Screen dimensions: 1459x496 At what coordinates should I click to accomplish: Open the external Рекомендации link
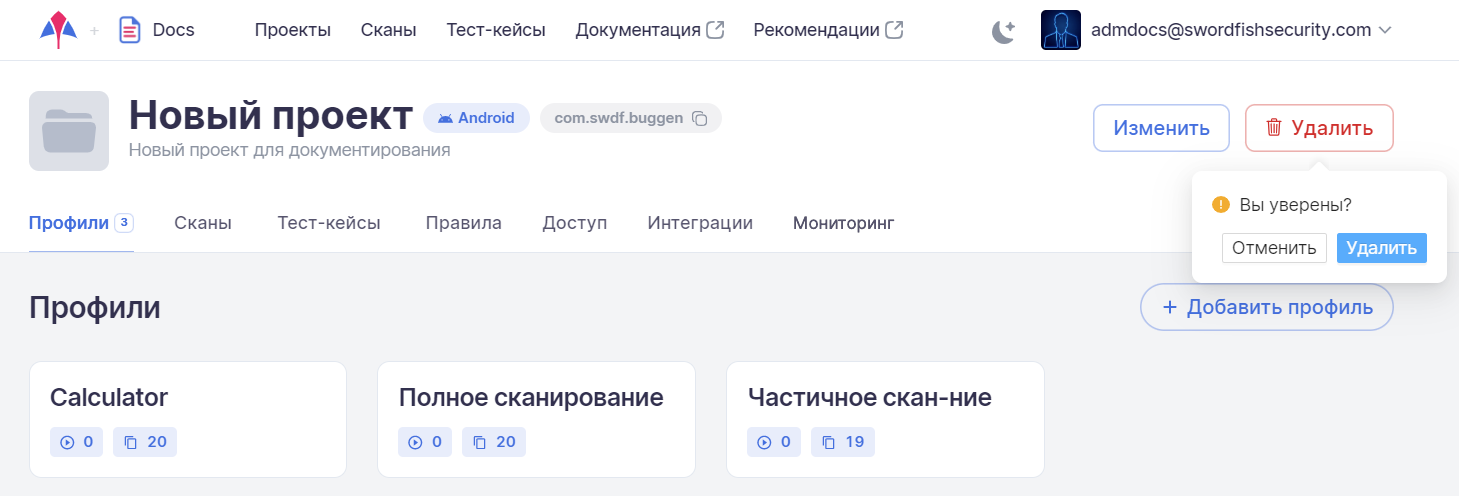[828, 30]
